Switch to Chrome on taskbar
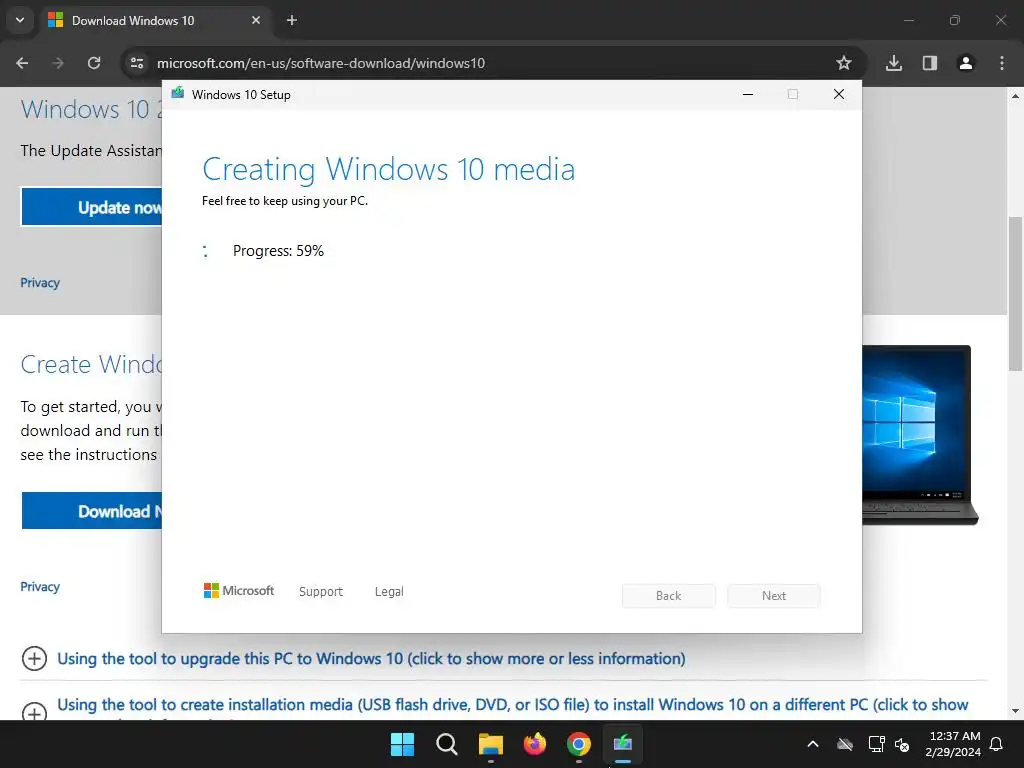The image size is (1024, 768). tap(579, 744)
